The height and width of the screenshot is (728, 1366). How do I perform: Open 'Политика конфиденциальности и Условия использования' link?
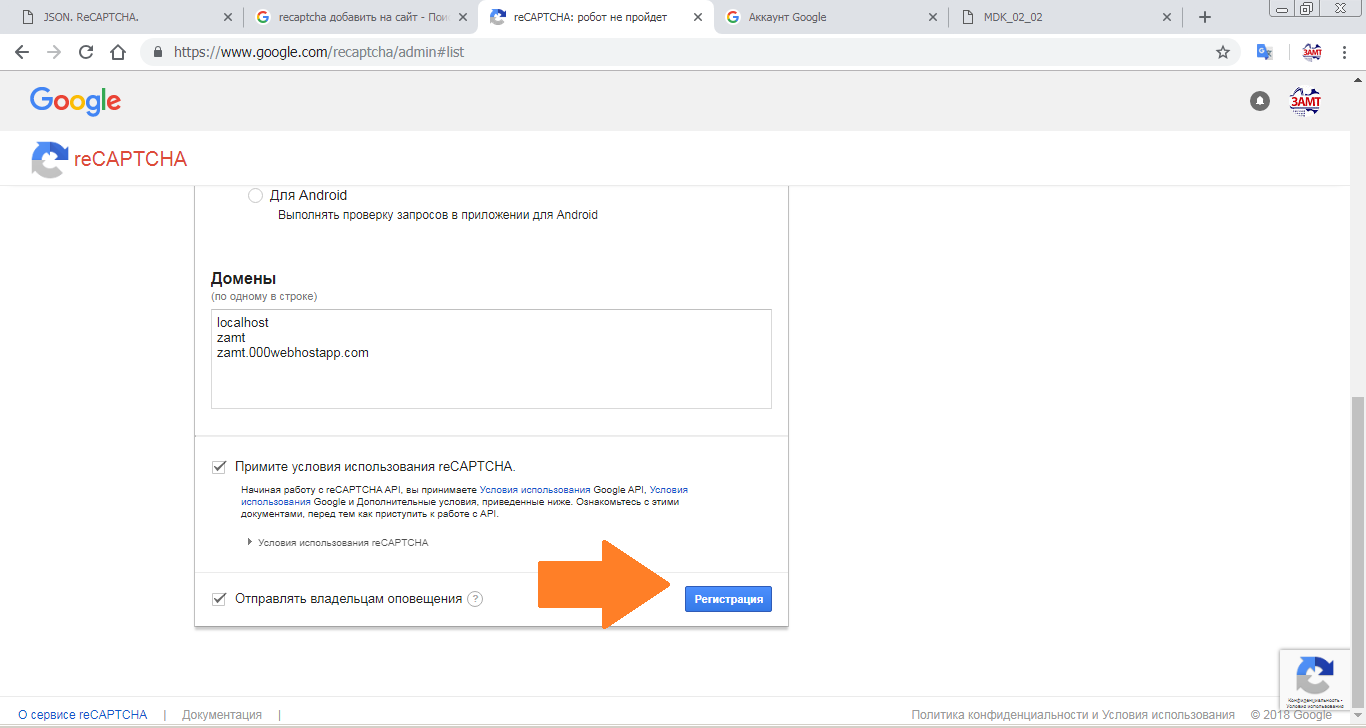click(x=1073, y=714)
